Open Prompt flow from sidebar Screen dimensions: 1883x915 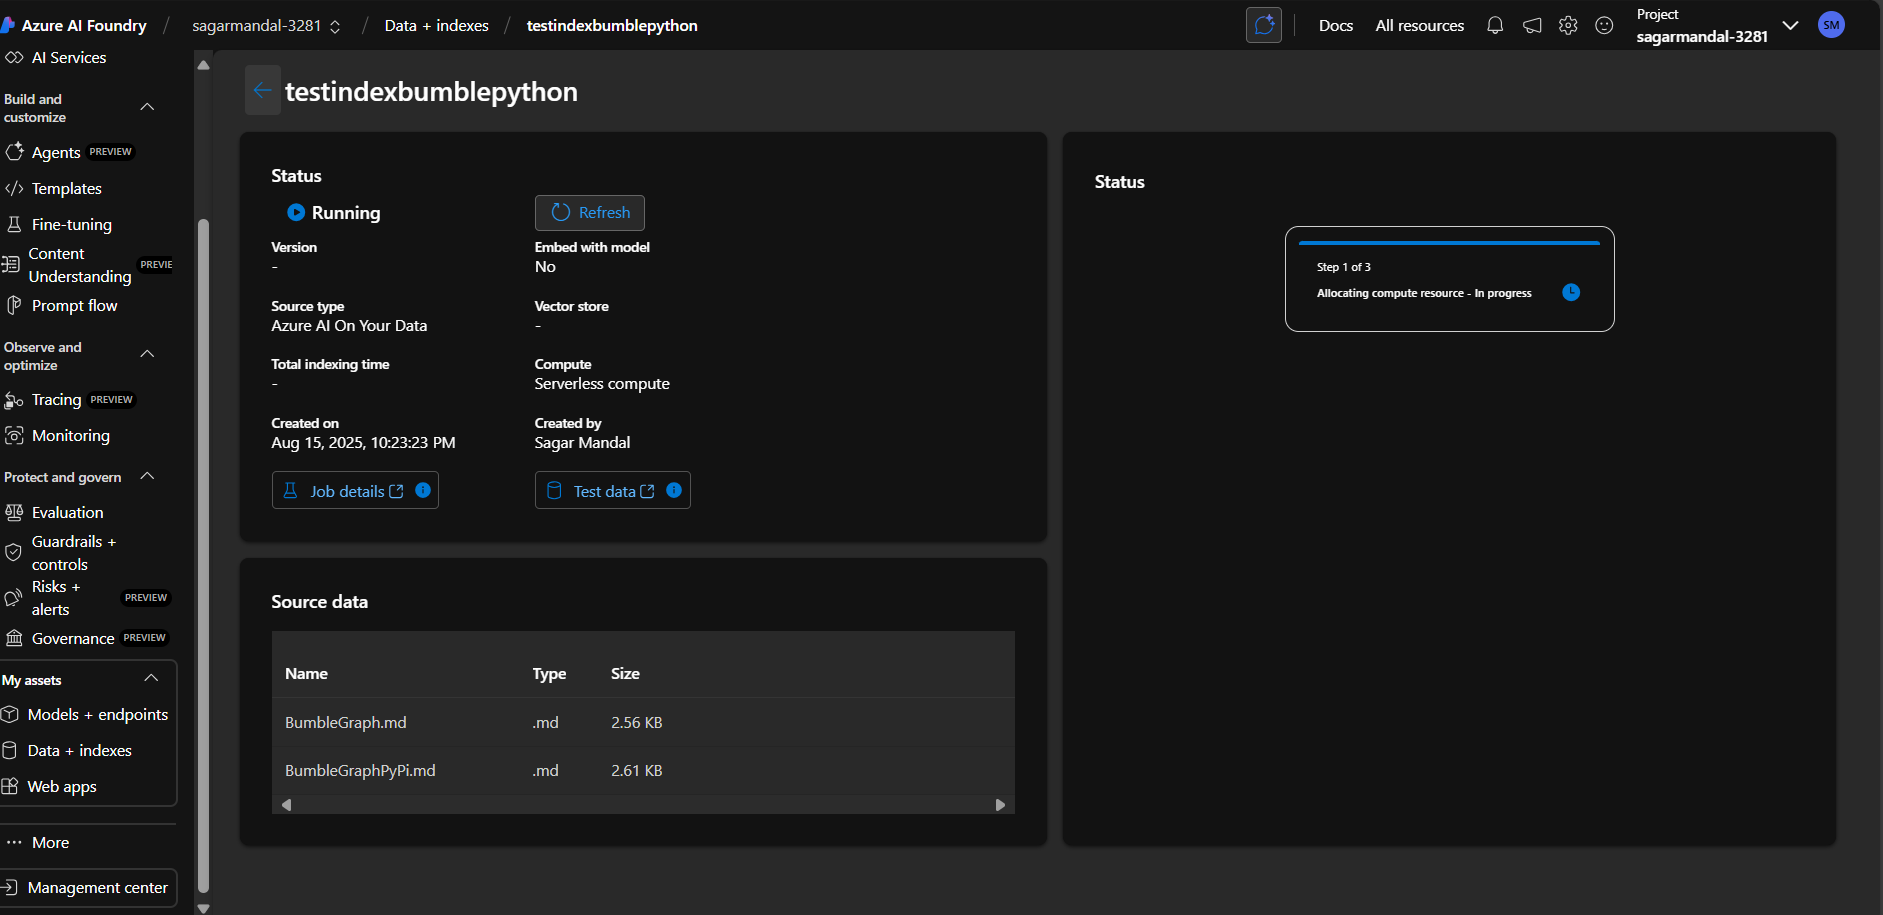pyautogui.click(x=75, y=305)
